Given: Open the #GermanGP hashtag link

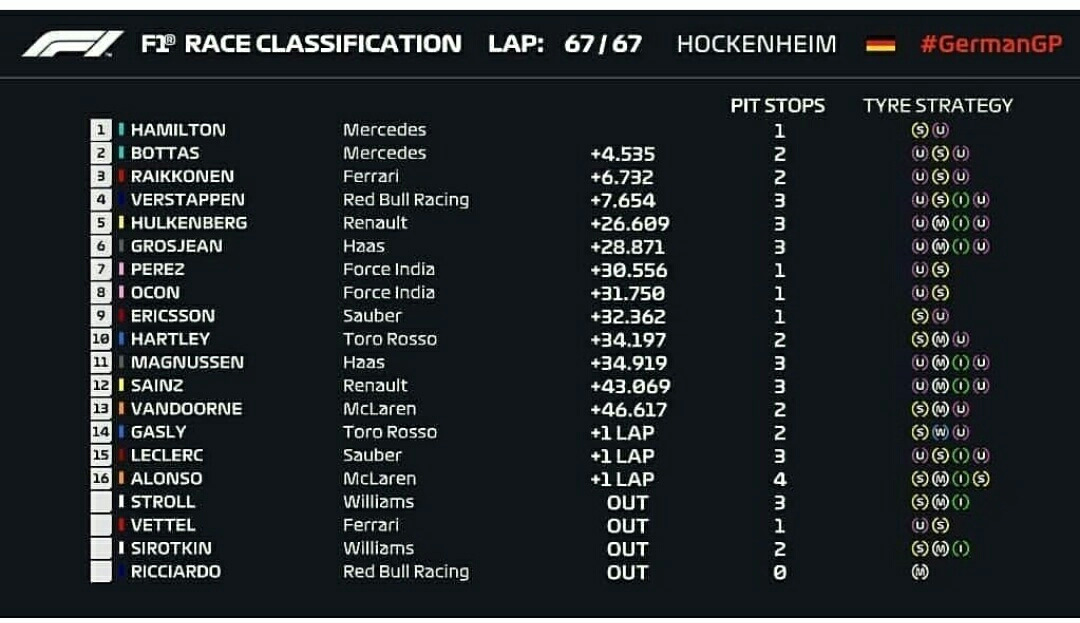Looking at the screenshot, I should pos(992,44).
